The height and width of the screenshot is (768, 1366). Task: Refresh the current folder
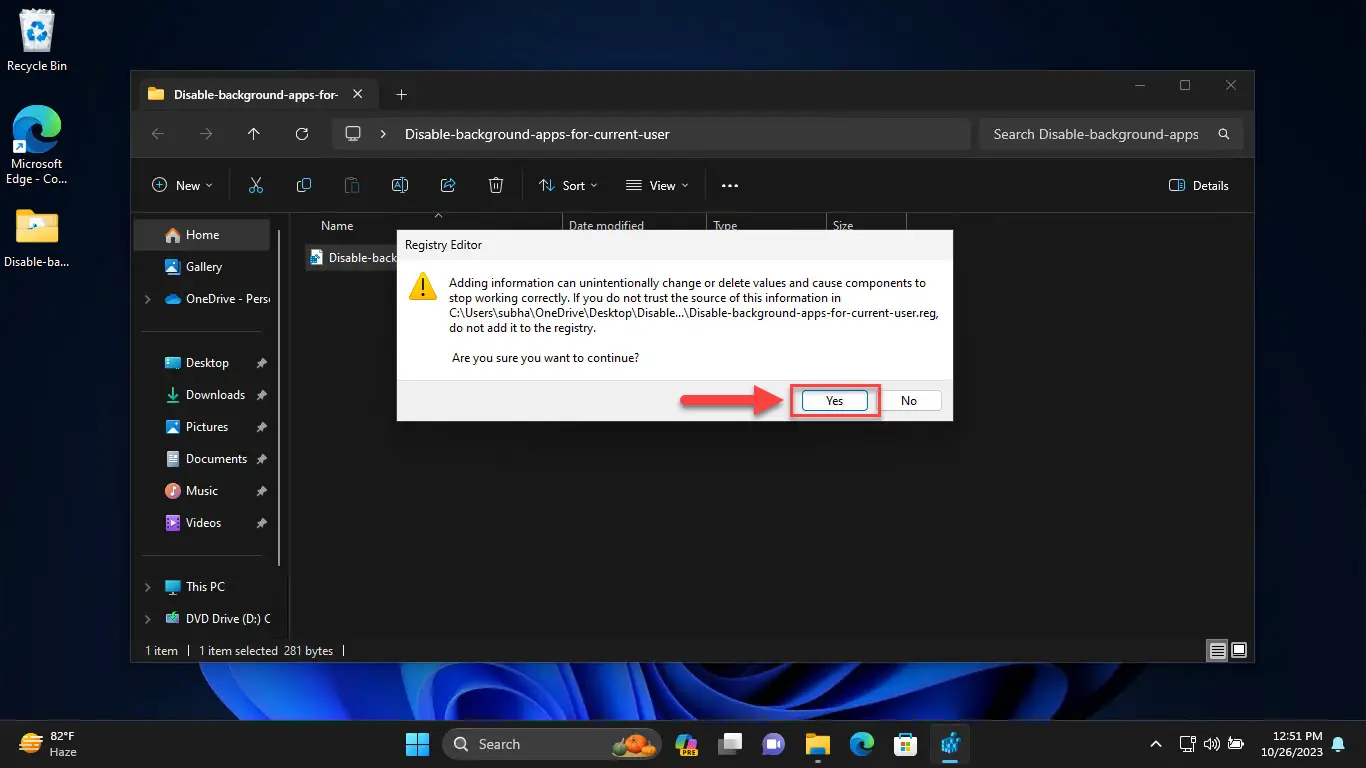coord(302,134)
